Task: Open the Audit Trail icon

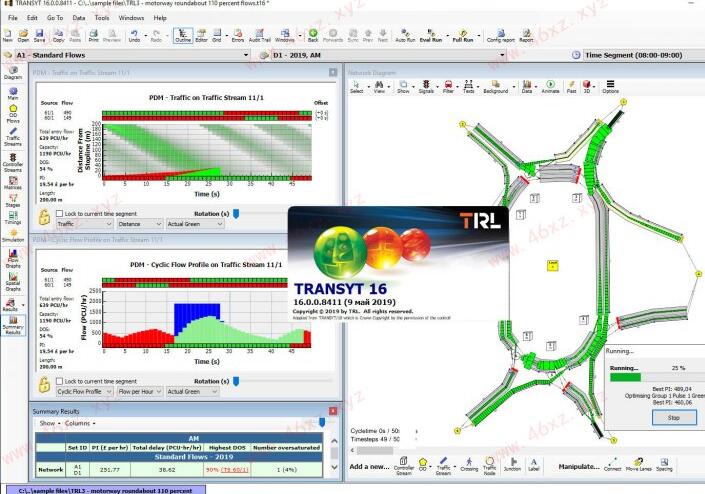Action: click(259, 36)
